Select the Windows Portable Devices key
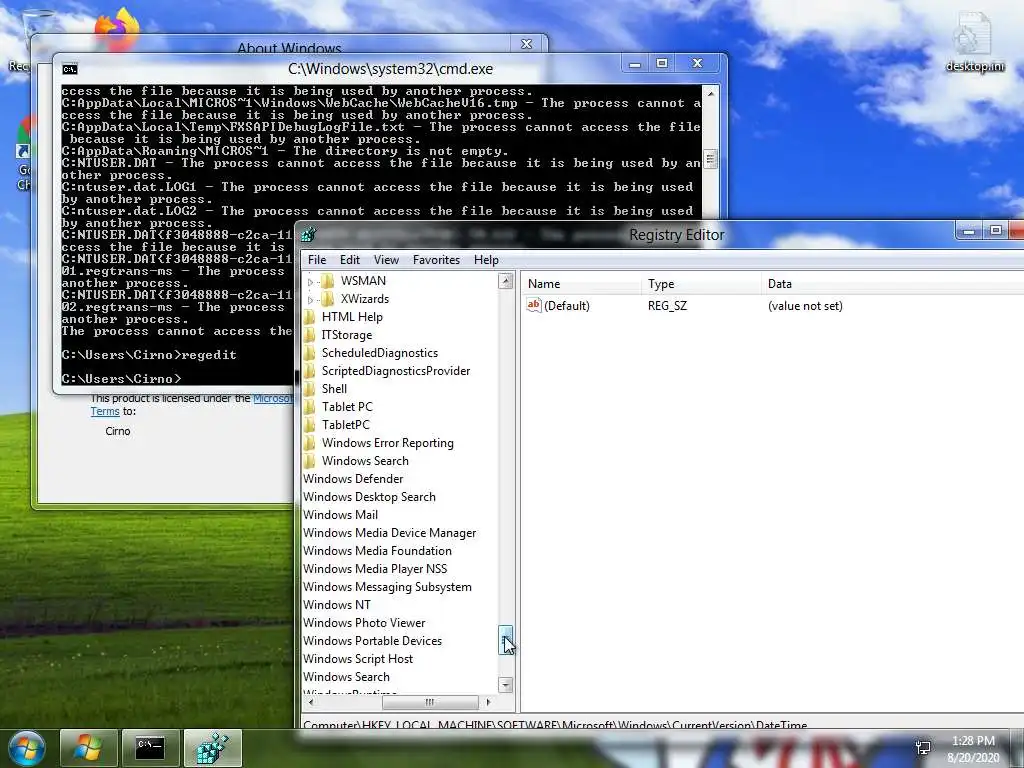 (372, 641)
